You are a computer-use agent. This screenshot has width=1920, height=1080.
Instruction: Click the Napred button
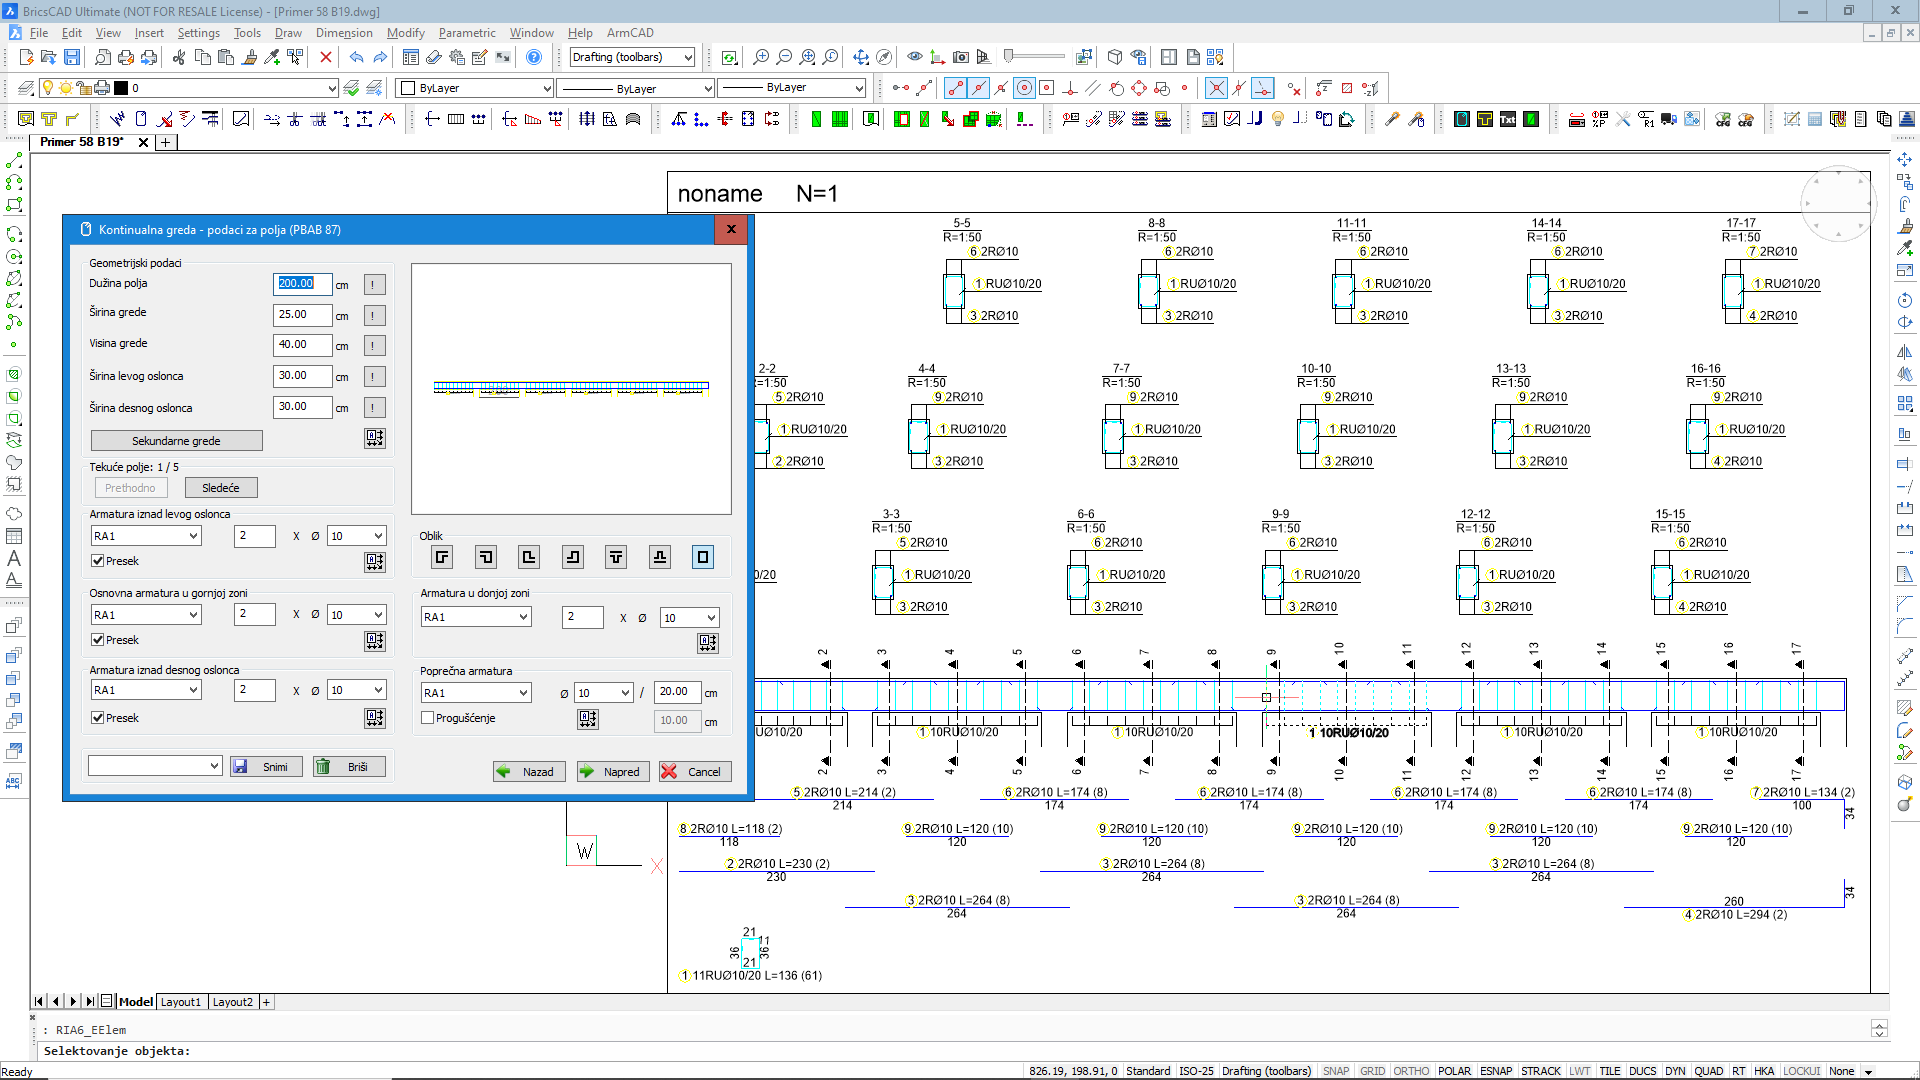[613, 772]
